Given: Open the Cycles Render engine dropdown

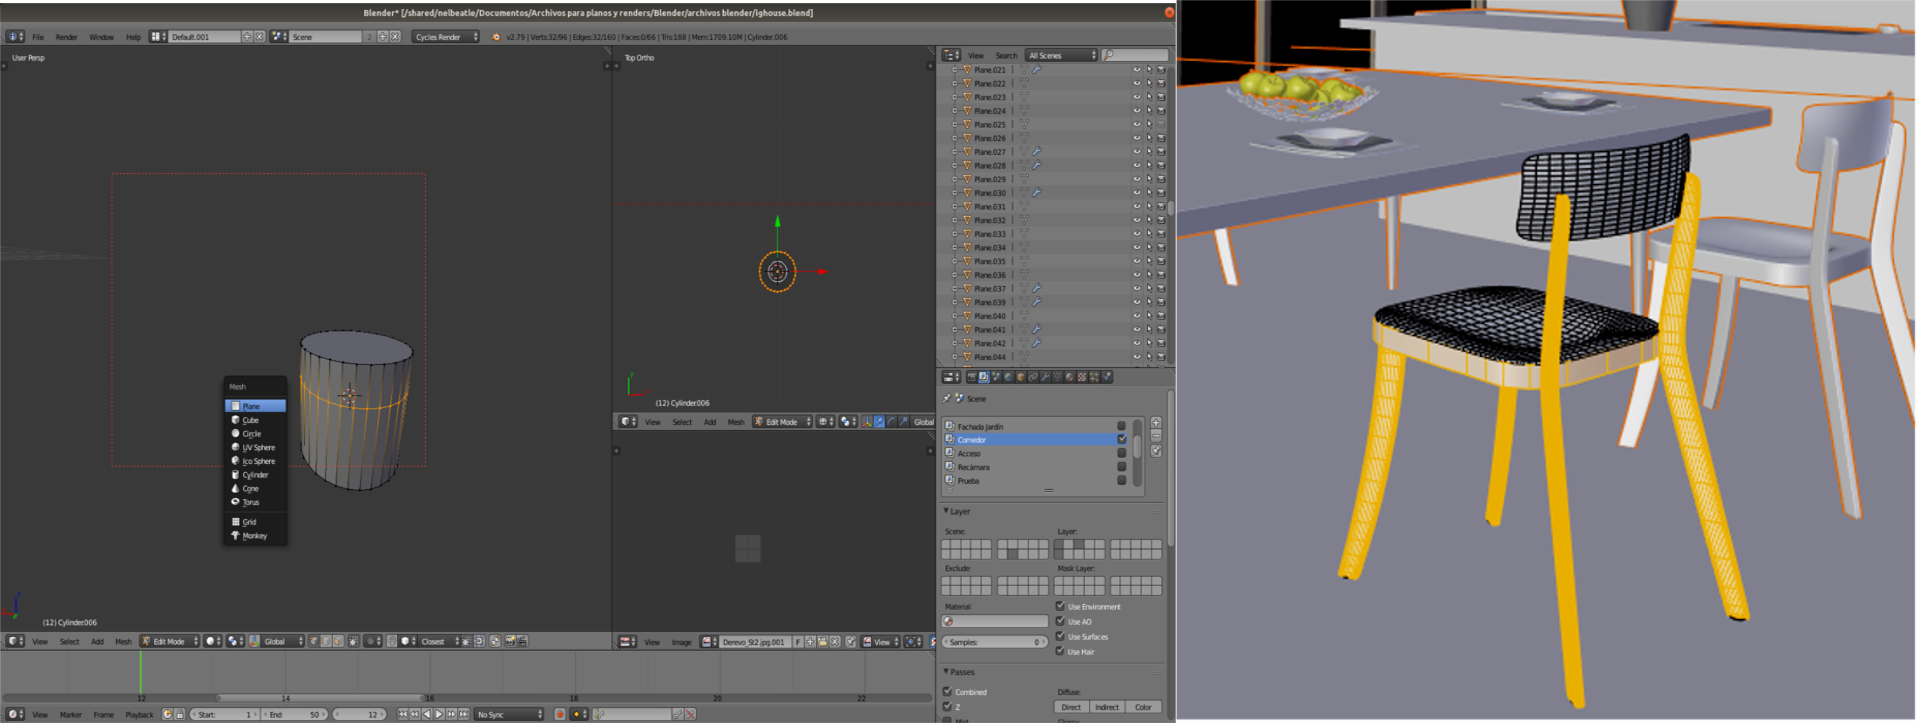Looking at the screenshot, I should (x=446, y=37).
